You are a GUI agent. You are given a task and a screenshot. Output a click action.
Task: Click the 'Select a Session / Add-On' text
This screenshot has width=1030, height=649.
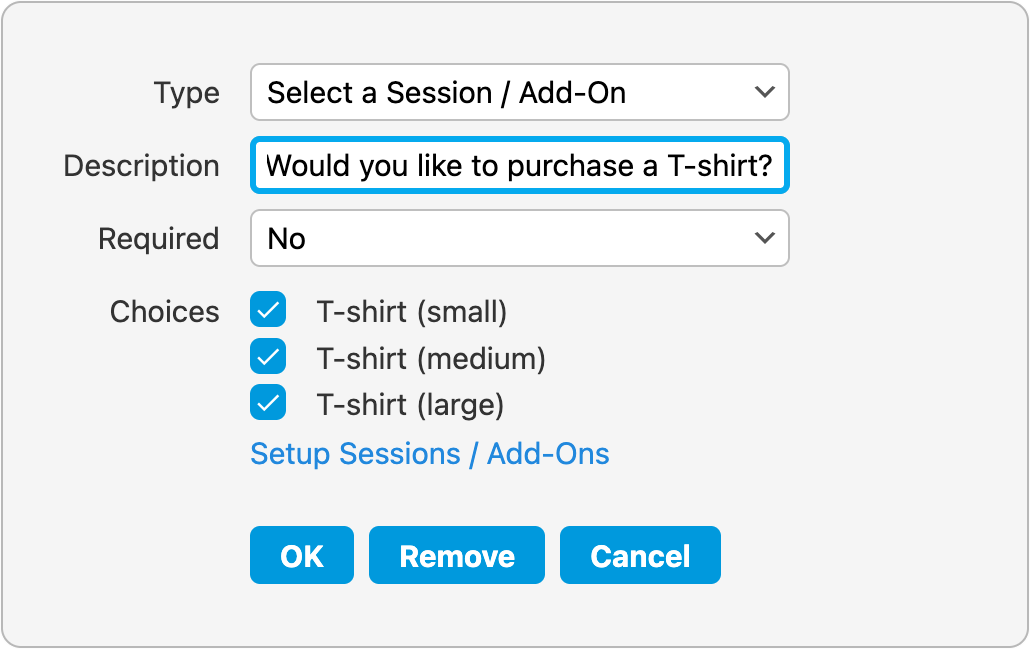coord(446,93)
